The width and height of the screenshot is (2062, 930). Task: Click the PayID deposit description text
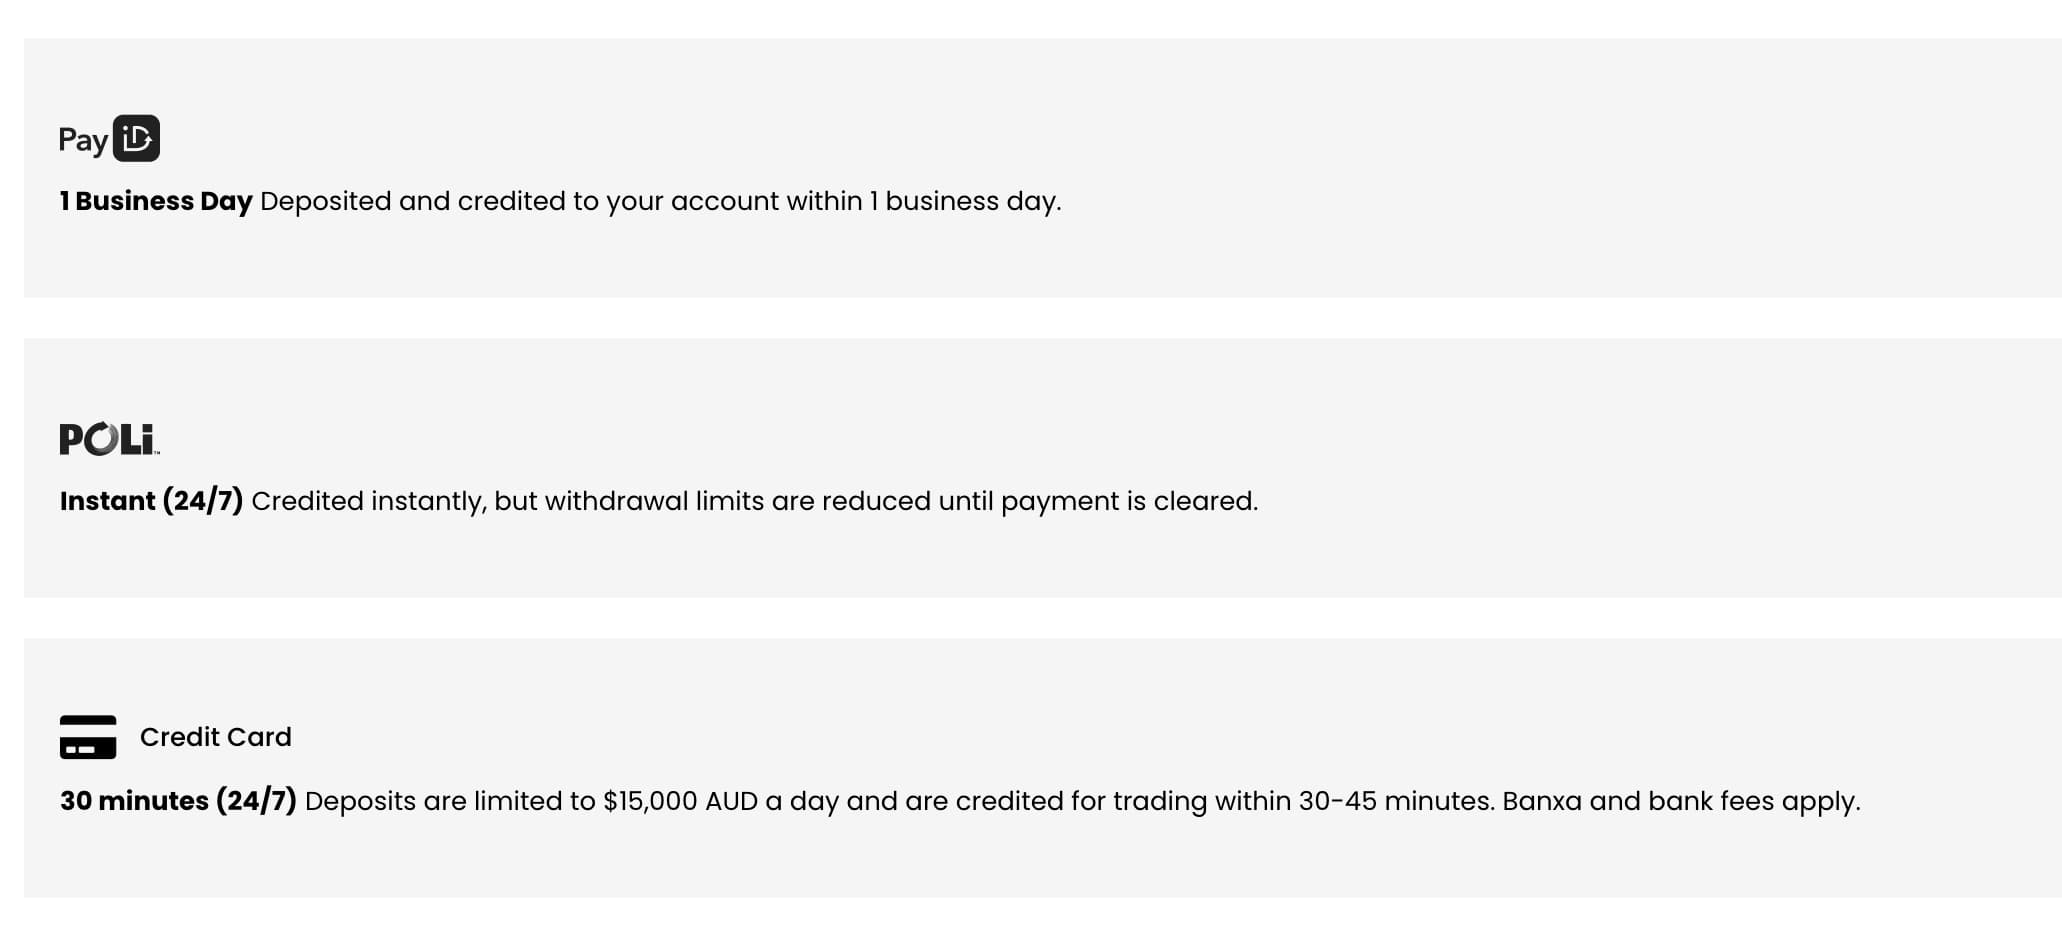click(660, 201)
